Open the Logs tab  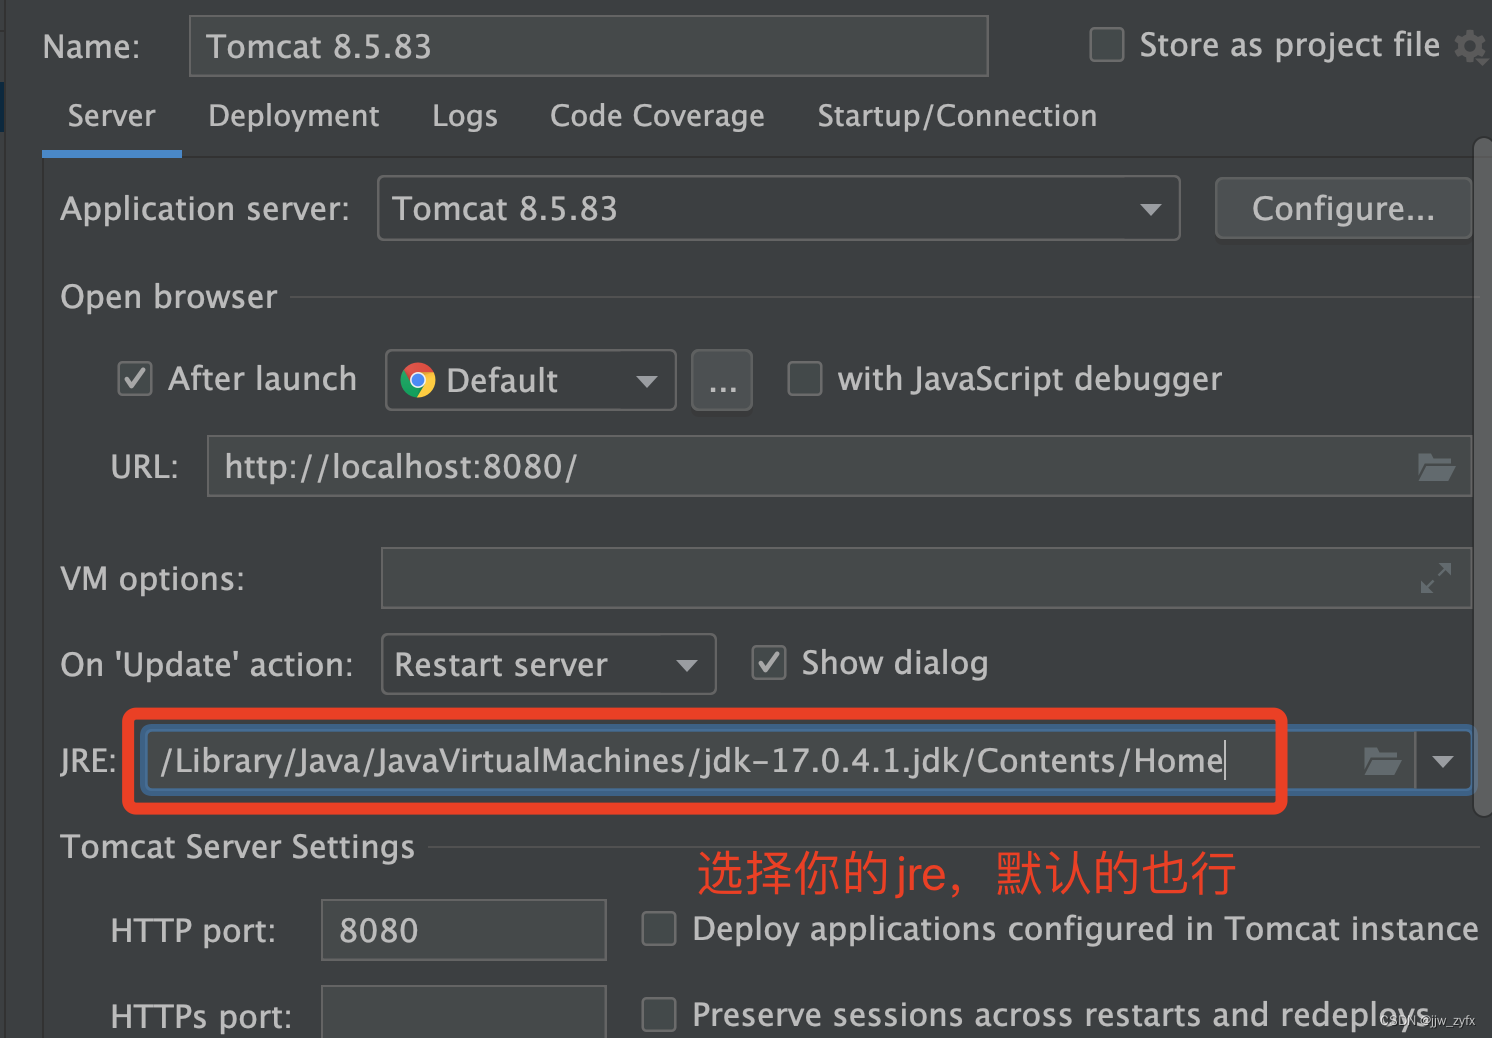[x=465, y=116]
